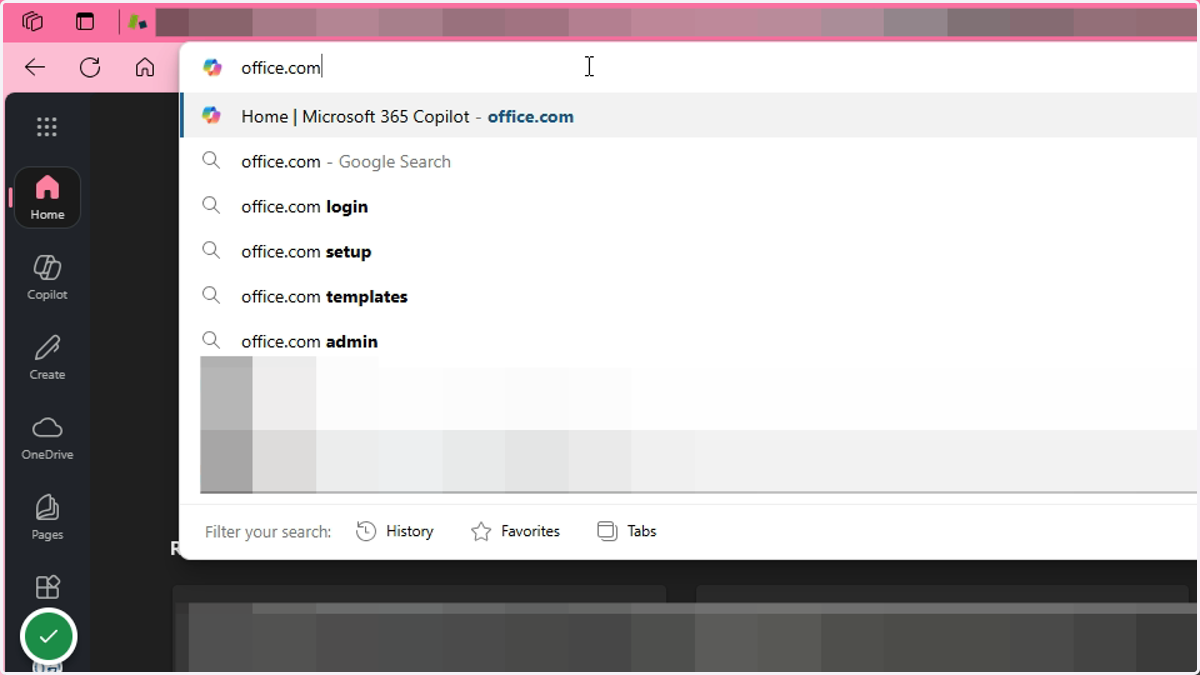This screenshot has height=675, width=1200.
Task: Open the workspaces icon in title bar
Action: [33, 21]
